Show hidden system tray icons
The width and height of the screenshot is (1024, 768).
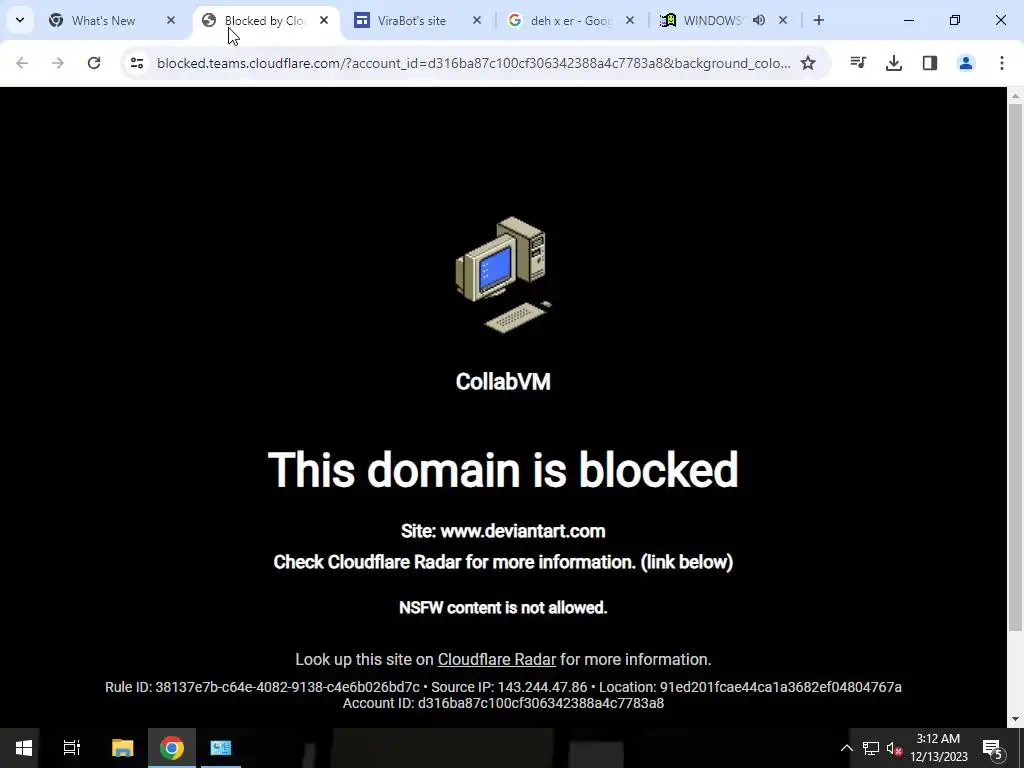pyautogui.click(x=846, y=748)
